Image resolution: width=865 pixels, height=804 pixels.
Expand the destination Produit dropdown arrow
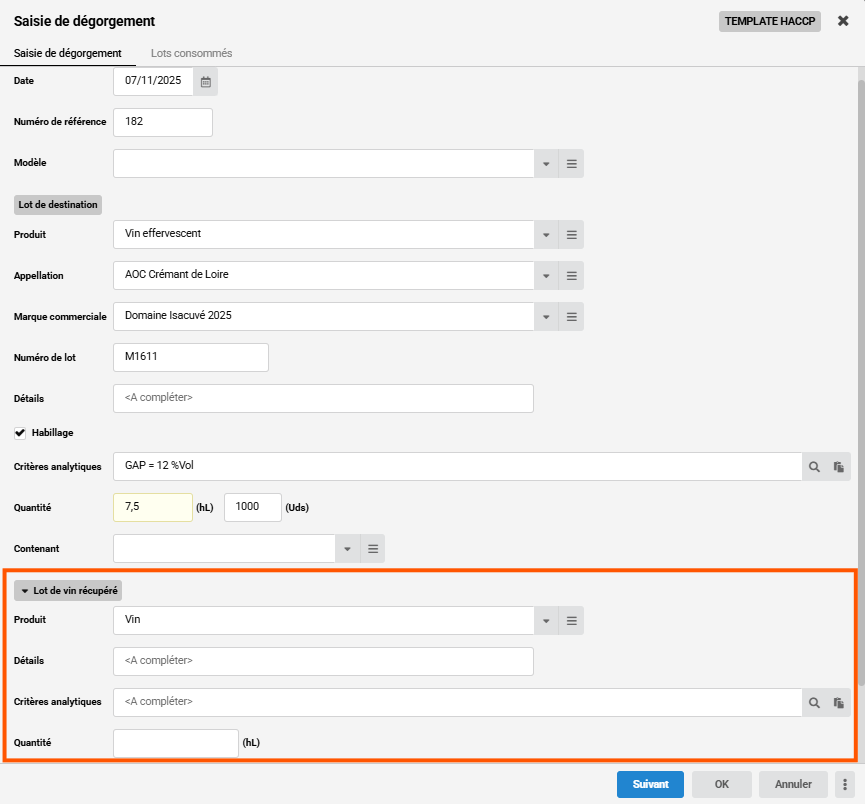point(546,235)
